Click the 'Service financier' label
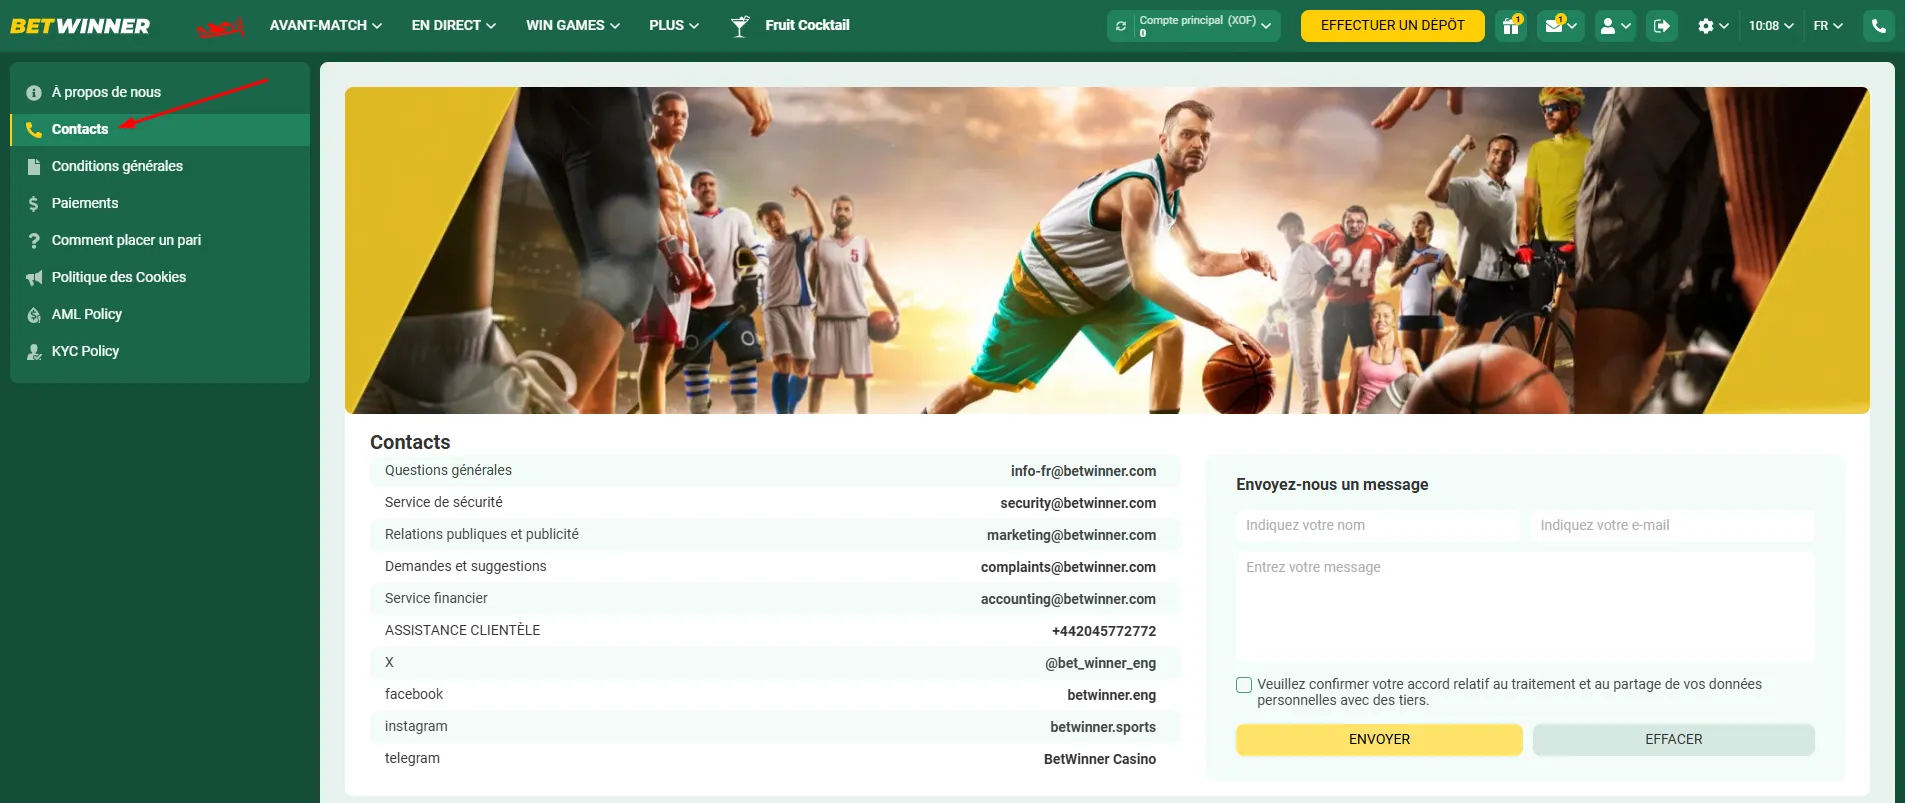The image size is (1905, 803). tap(436, 598)
